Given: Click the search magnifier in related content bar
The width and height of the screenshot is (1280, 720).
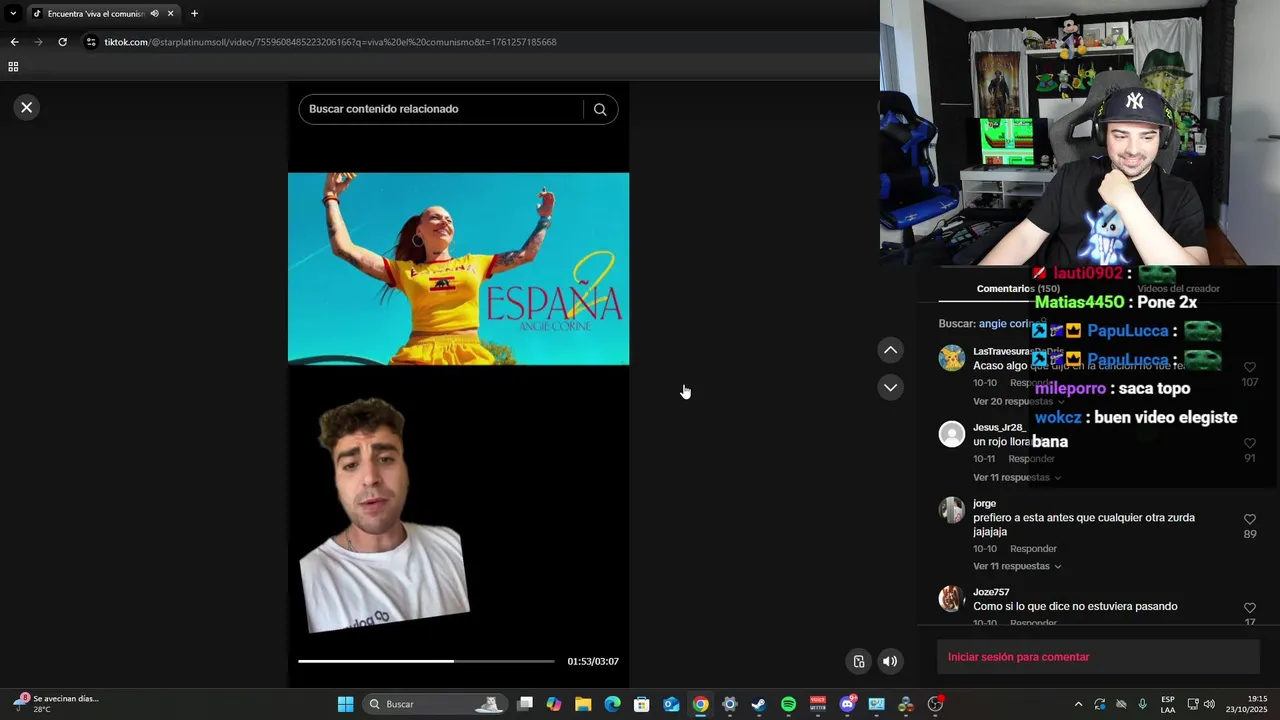Looking at the screenshot, I should click(600, 109).
